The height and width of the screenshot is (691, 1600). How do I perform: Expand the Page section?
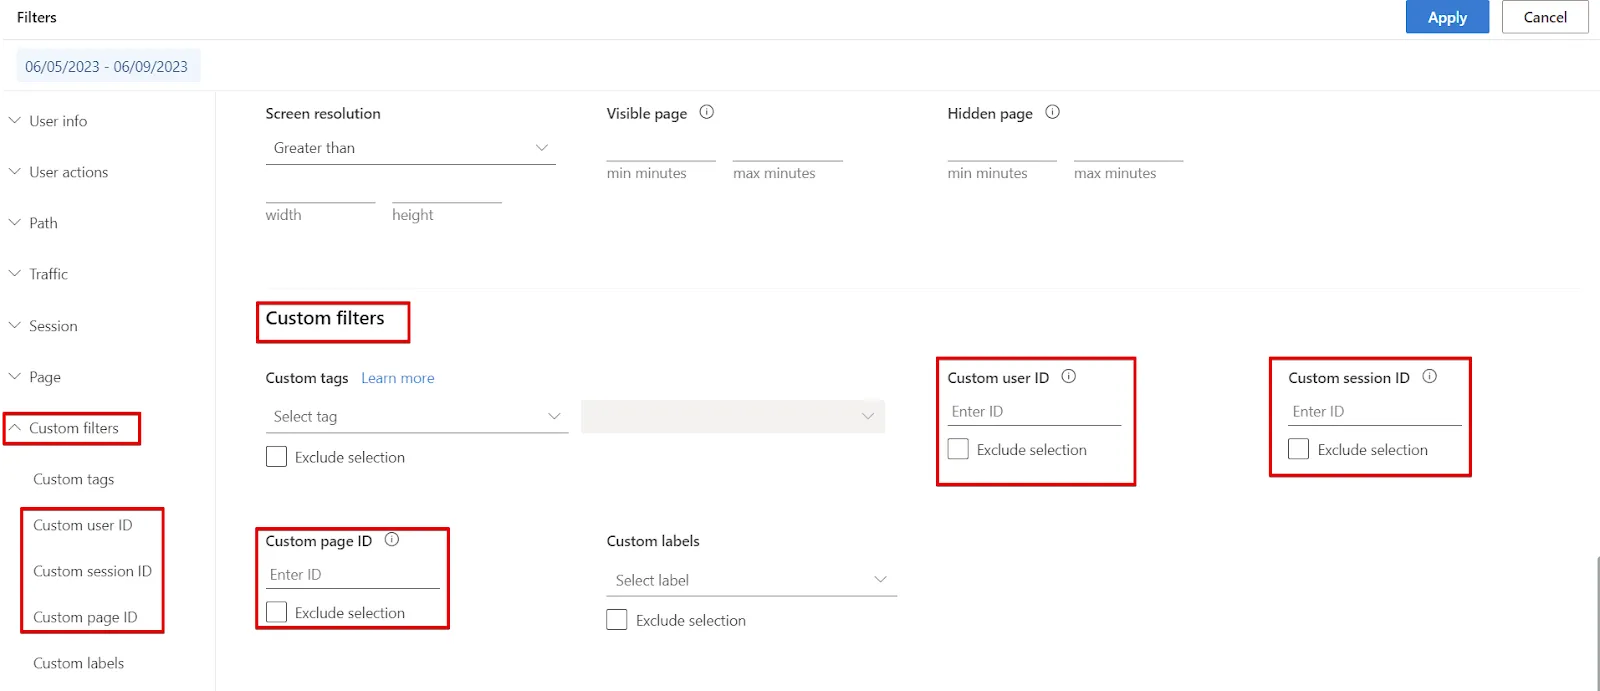35,377
